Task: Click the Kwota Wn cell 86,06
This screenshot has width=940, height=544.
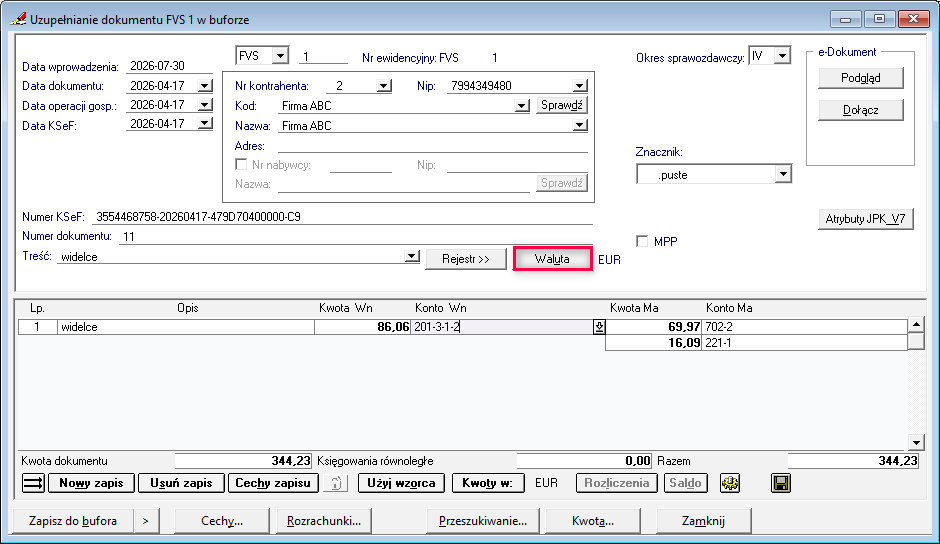Action: point(362,327)
